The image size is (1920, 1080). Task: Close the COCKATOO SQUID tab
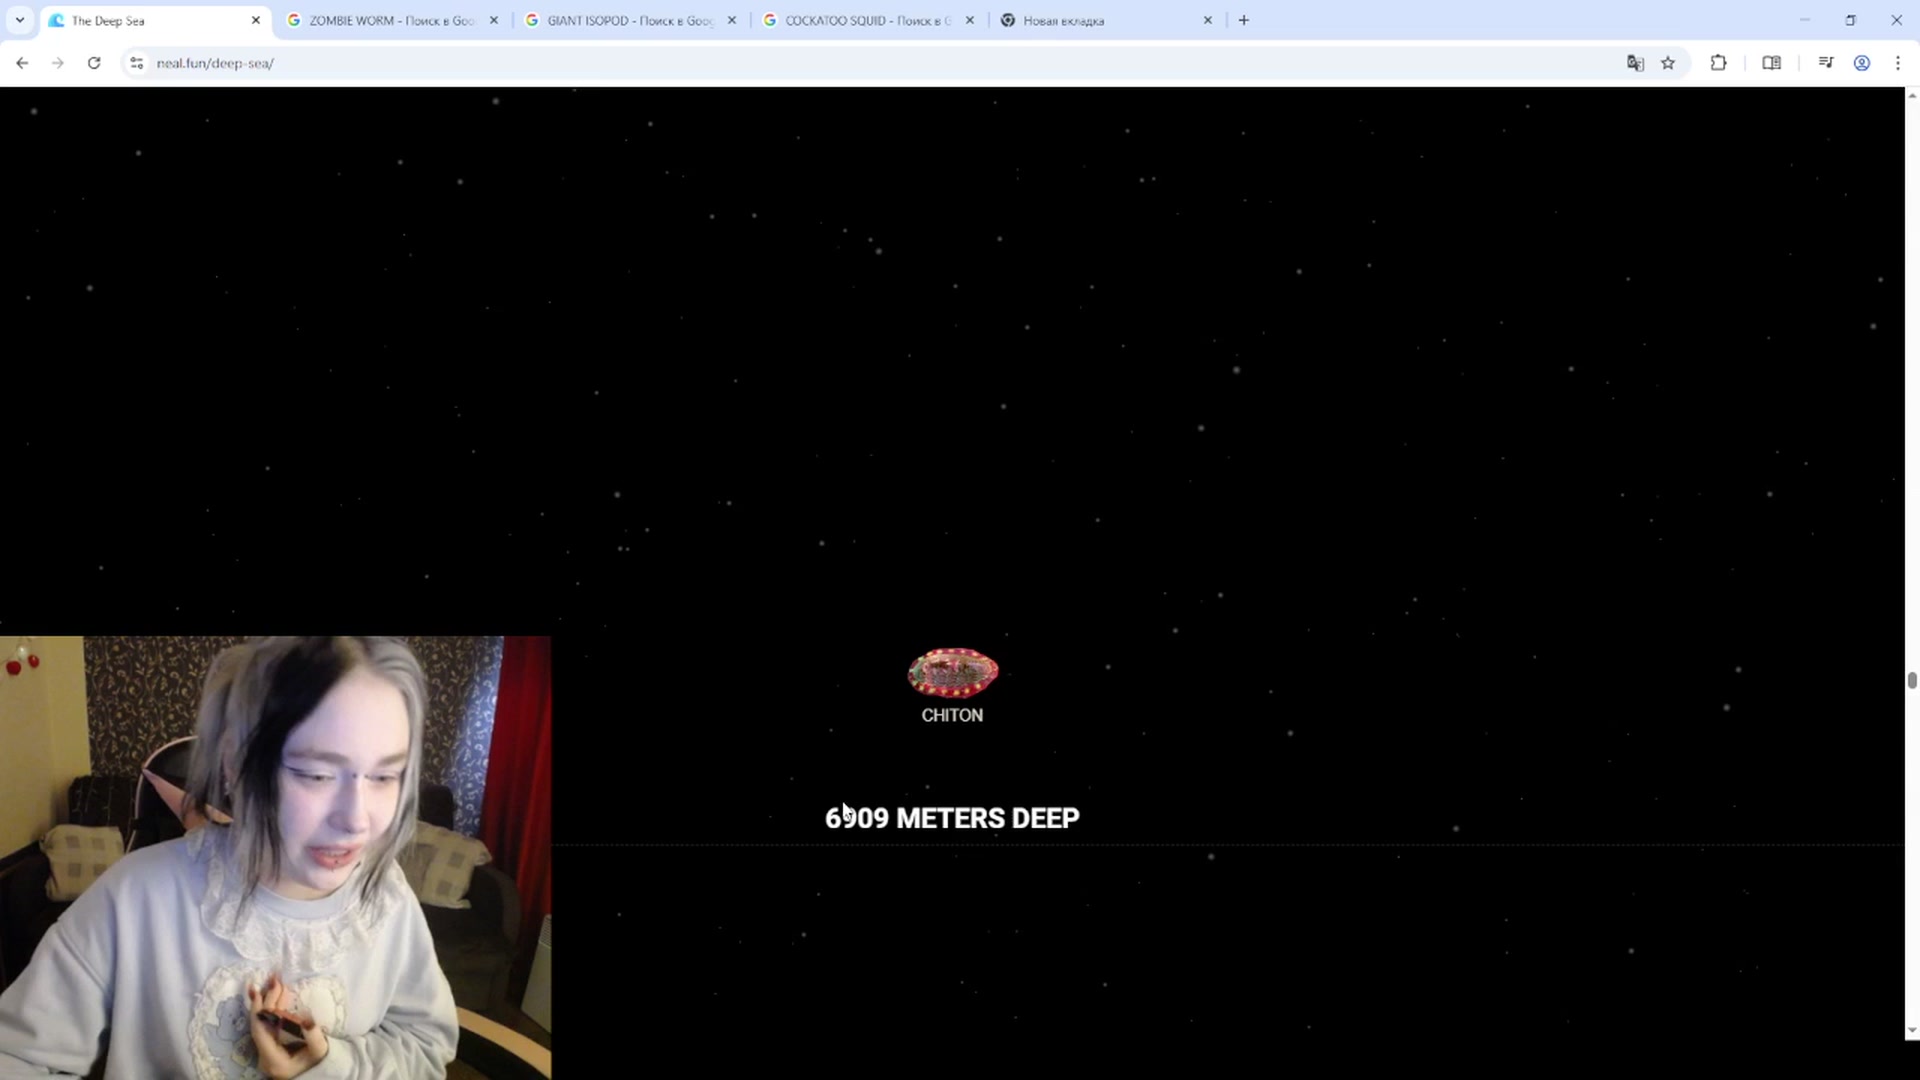coord(969,20)
